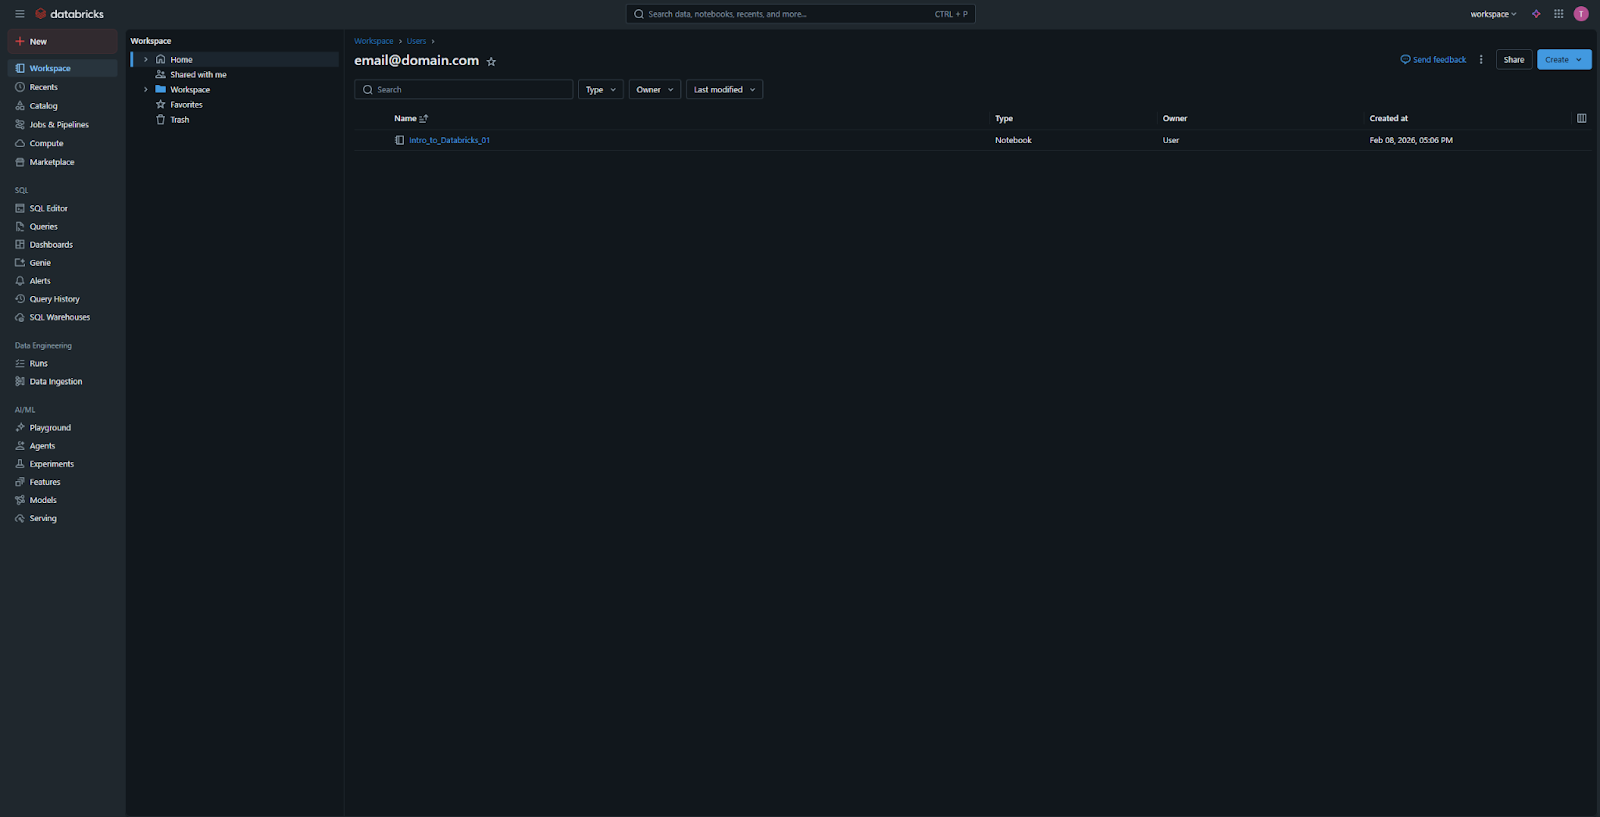The image size is (1600, 817).
Task: Open the Intro_to_Databricks_01 notebook
Action: click(x=449, y=141)
